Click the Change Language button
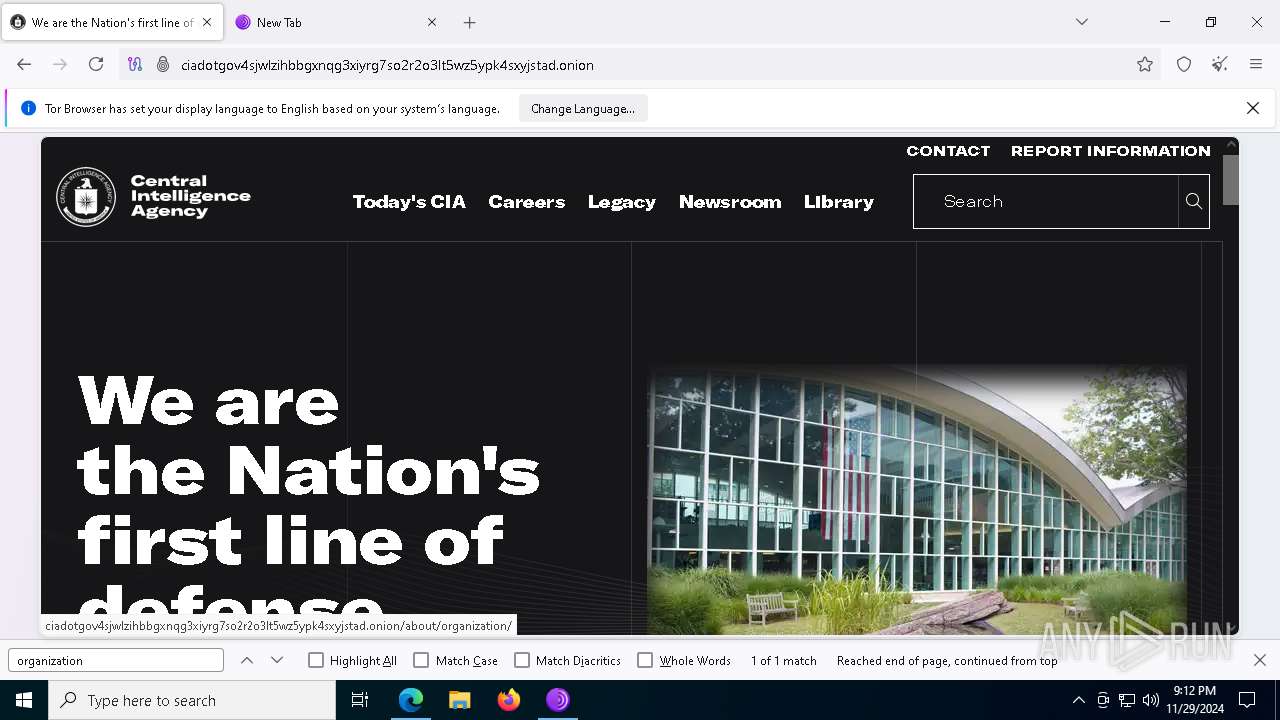The height and width of the screenshot is (720, 1280). [583, 108]
